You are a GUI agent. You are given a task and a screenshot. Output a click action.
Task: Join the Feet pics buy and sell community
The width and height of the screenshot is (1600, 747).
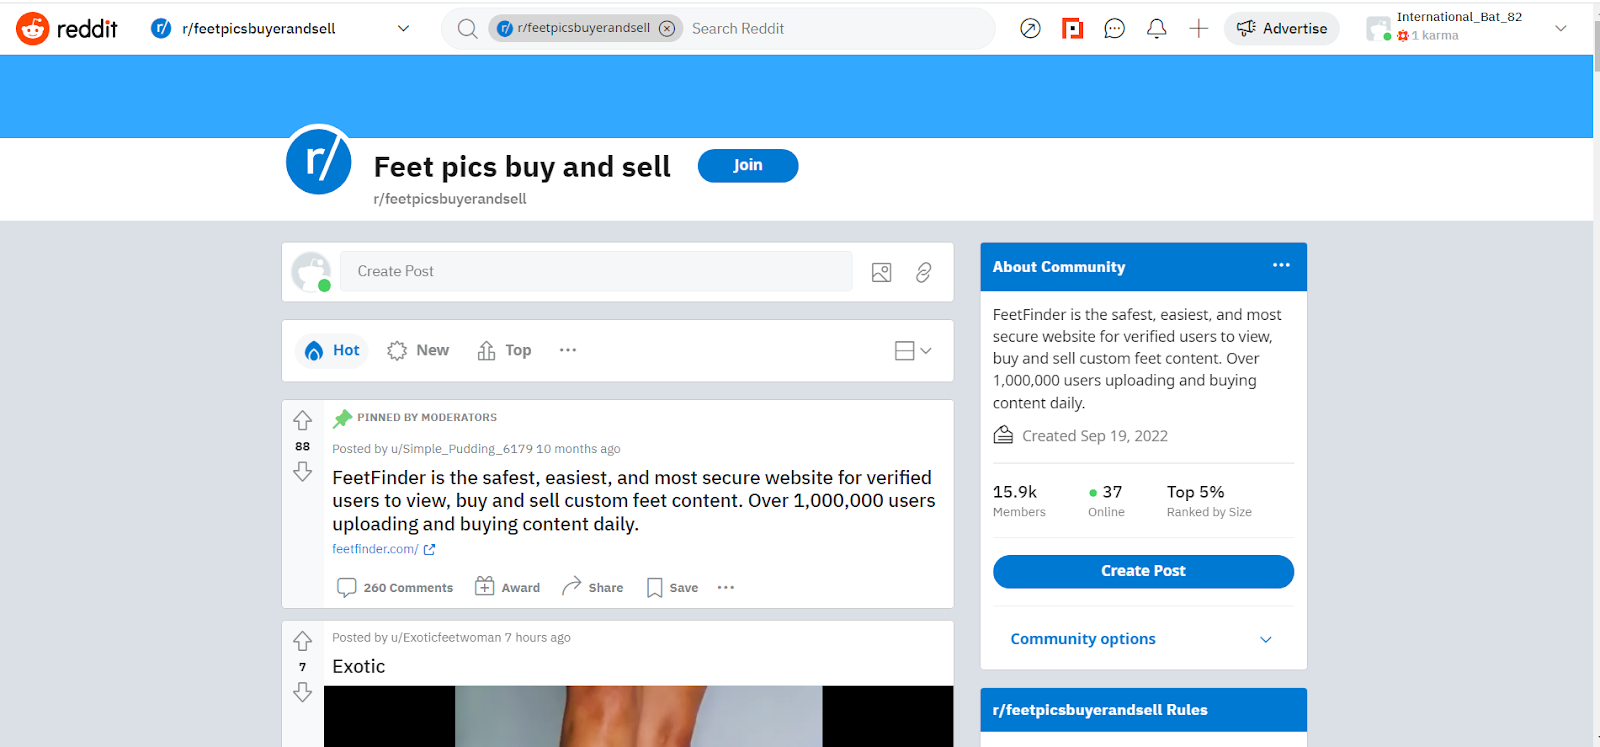coord(748,166)
